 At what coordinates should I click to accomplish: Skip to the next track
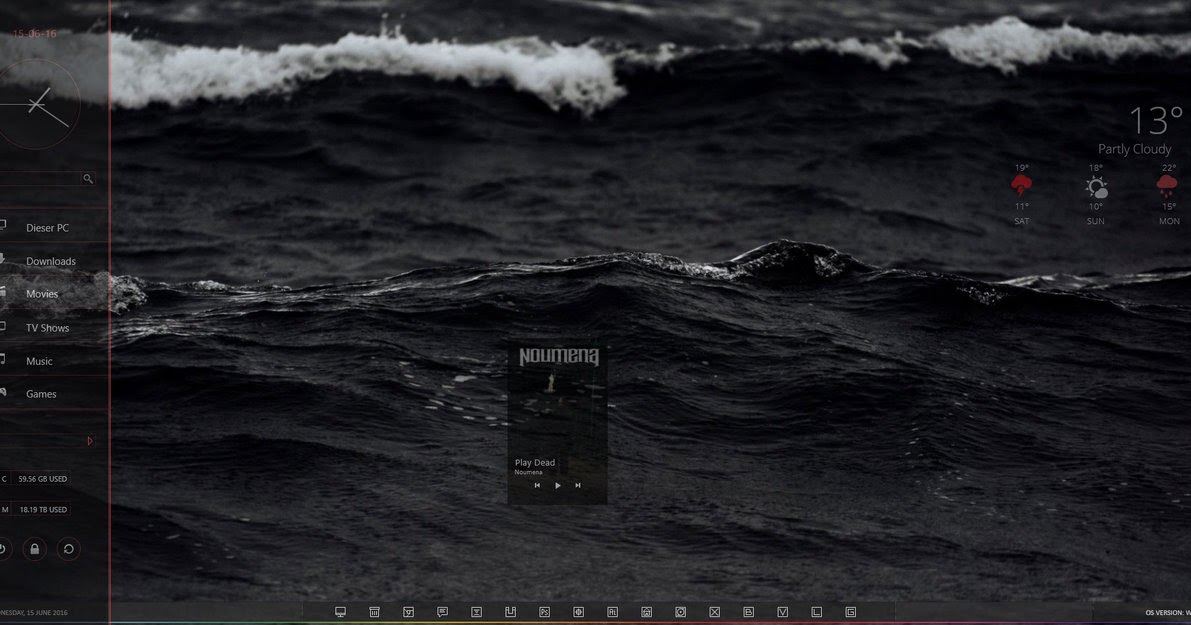[x=578, y=485]
